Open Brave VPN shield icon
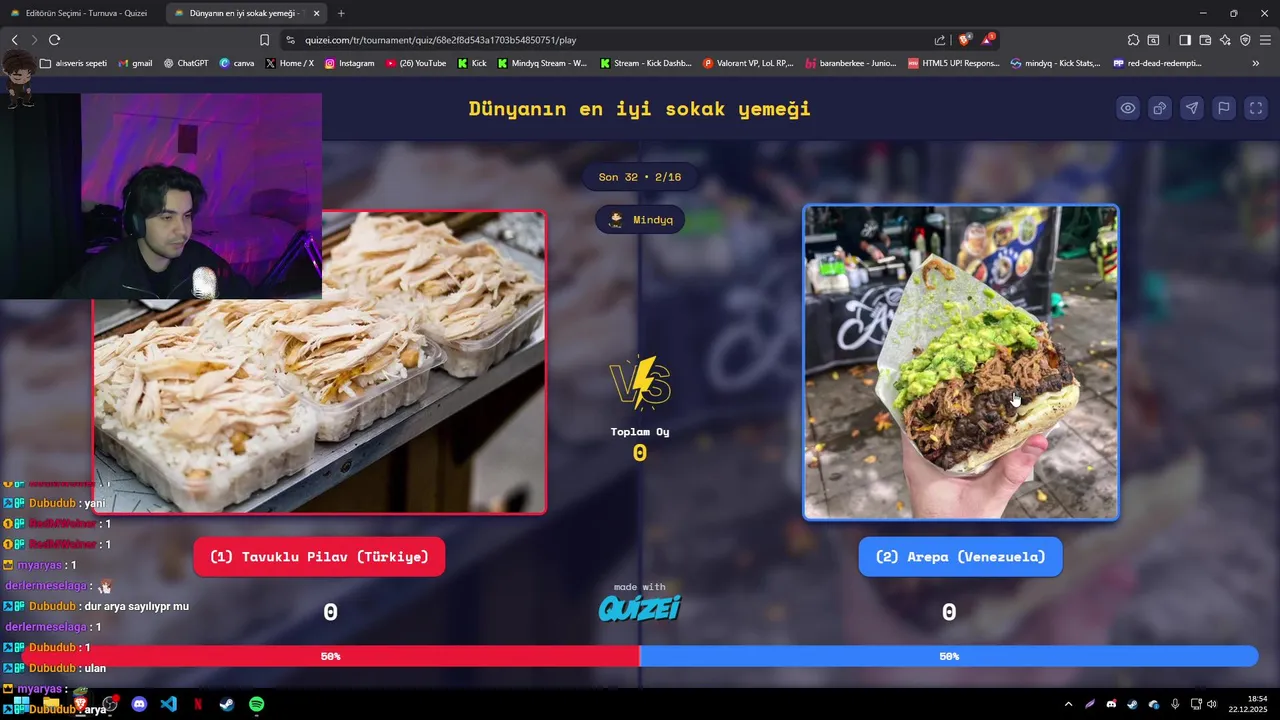Image resolution: width=1280 pixels, height=720 pixels. pos(1245,40)
